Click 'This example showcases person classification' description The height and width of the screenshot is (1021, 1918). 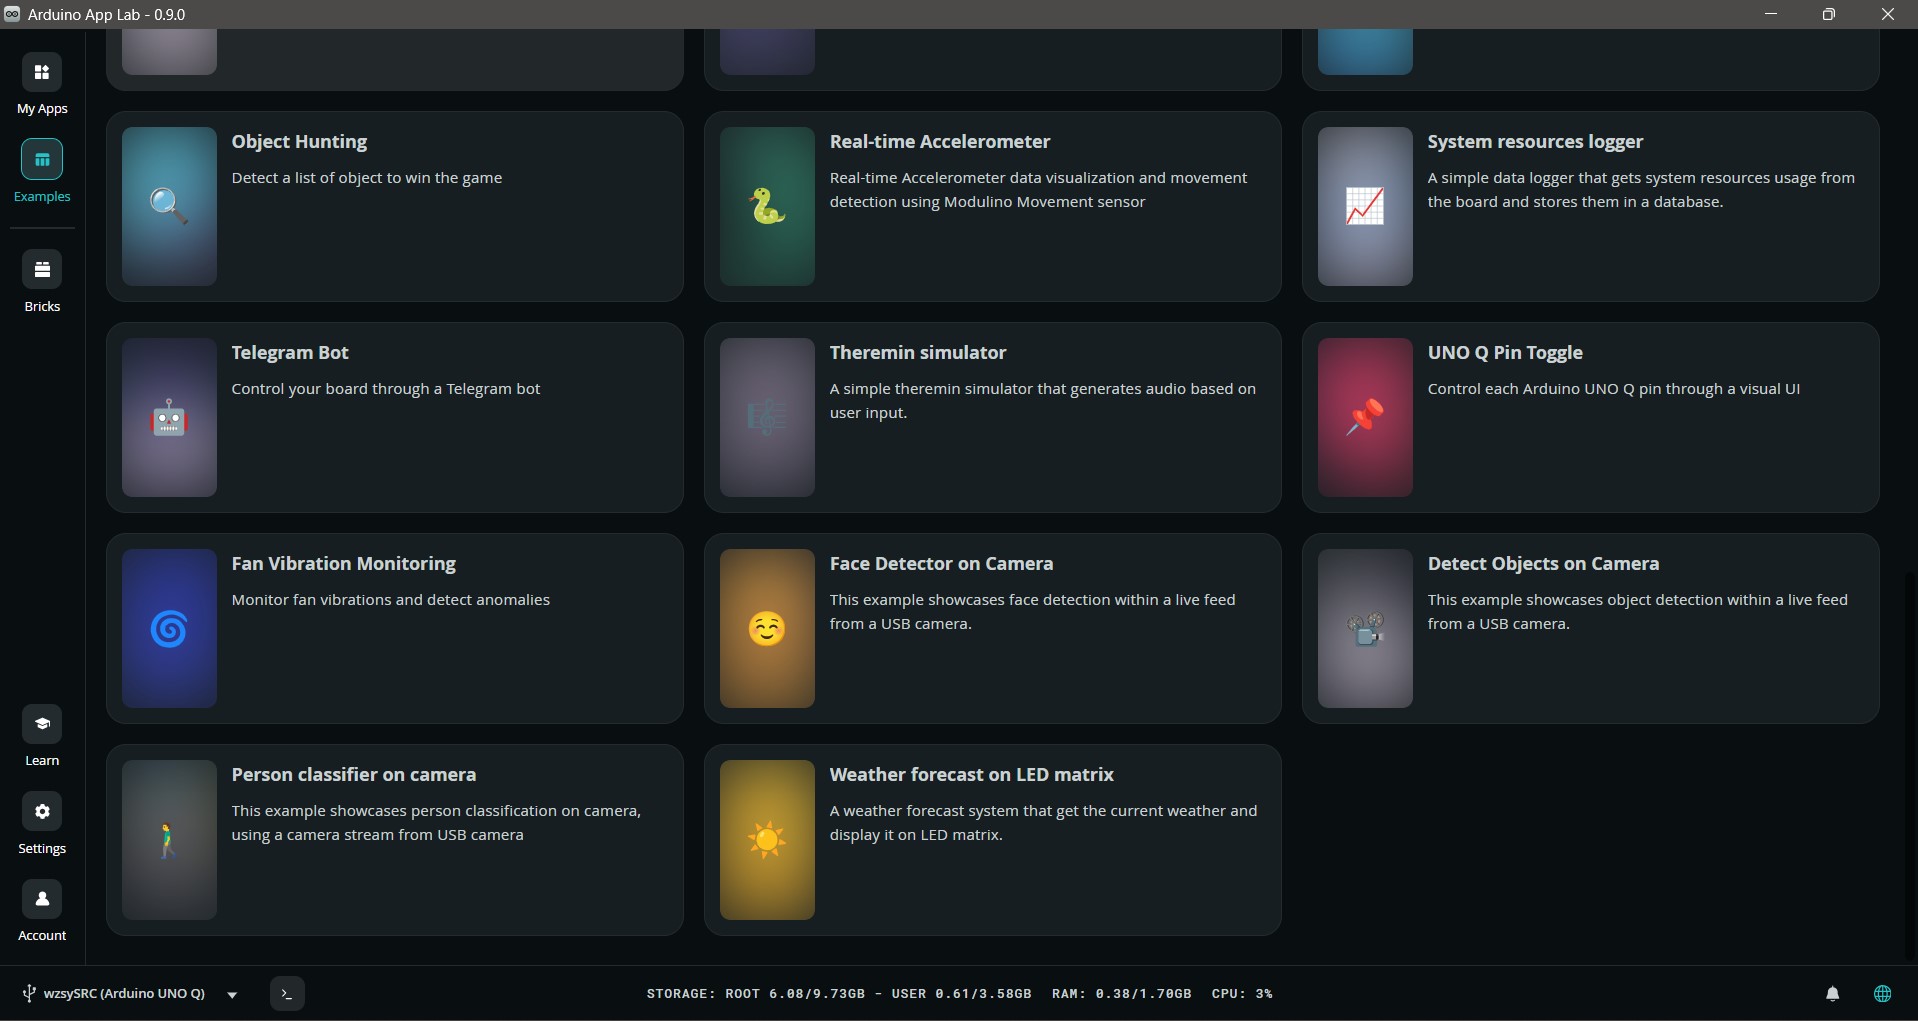[436, 823]
